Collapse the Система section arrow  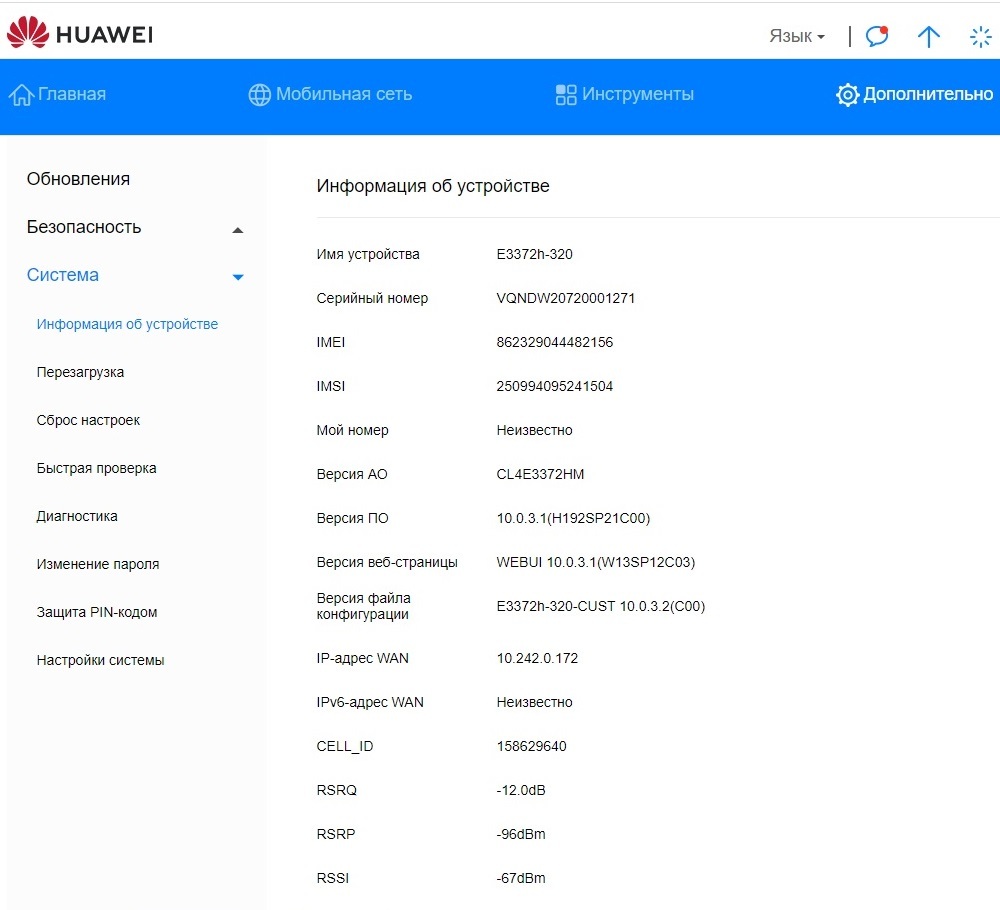pos(238,277)
